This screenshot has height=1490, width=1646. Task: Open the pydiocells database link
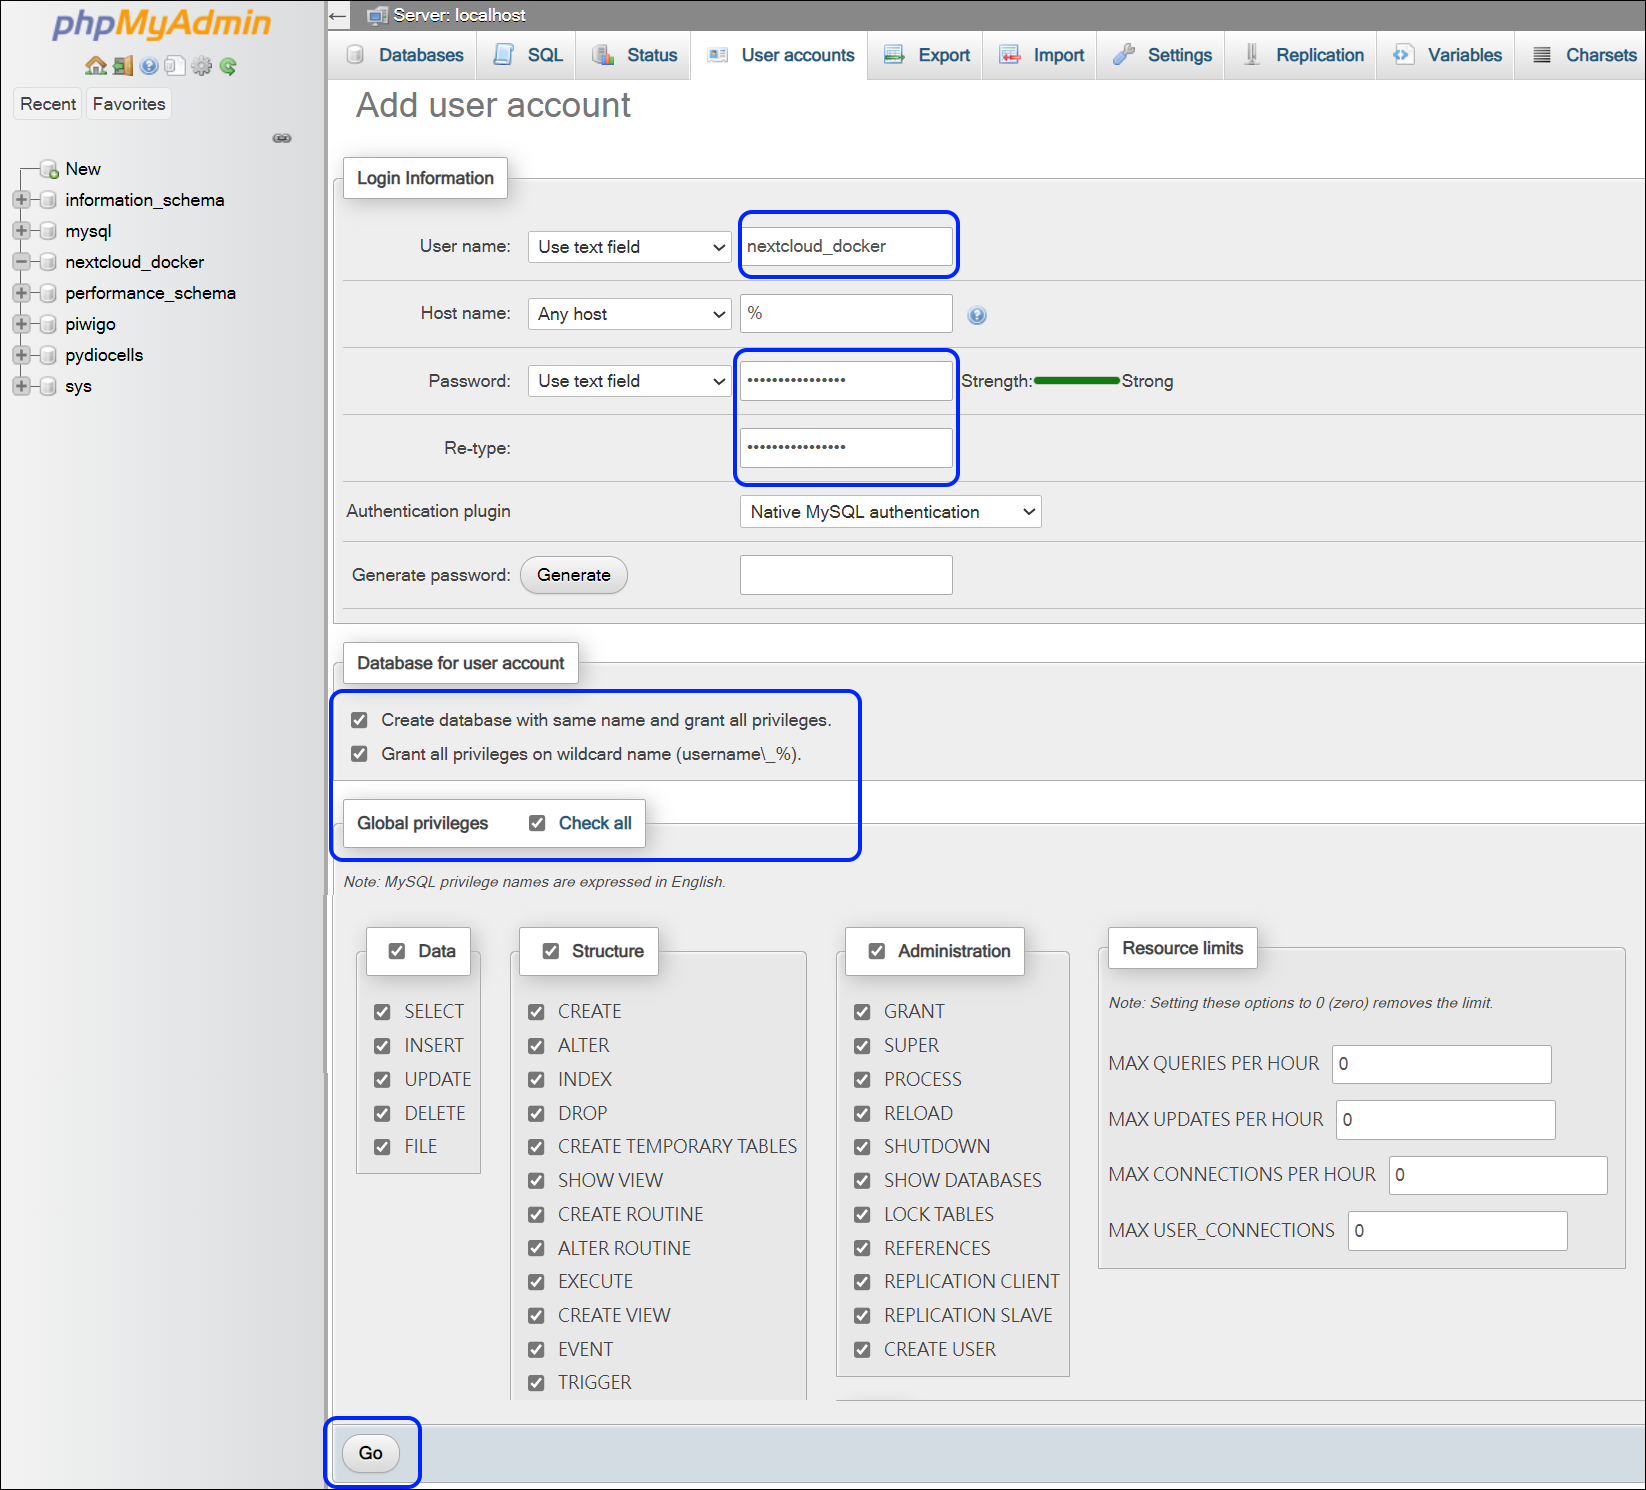[104, 355]
